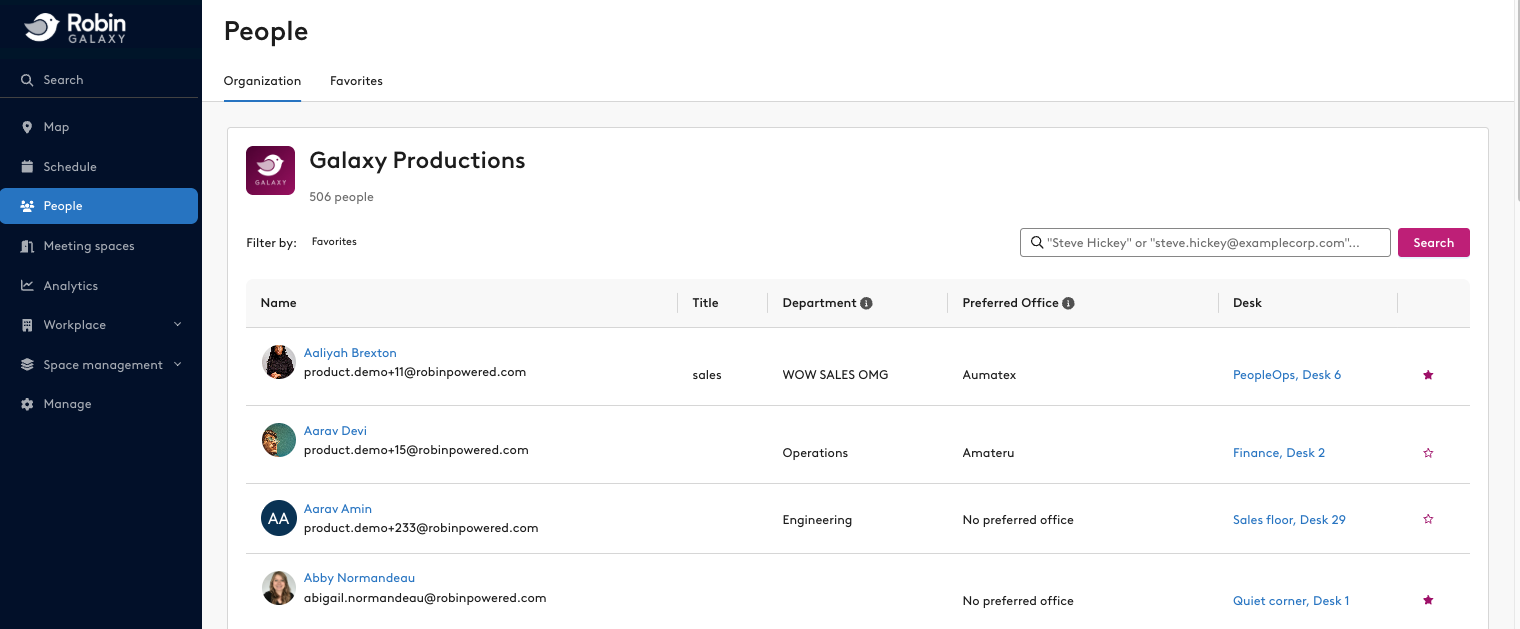Screen dimensions: 1520x629
Task: Click email product.demo+233@robinpowered.com
Action: pyautogui.click(x=421, y=528)
